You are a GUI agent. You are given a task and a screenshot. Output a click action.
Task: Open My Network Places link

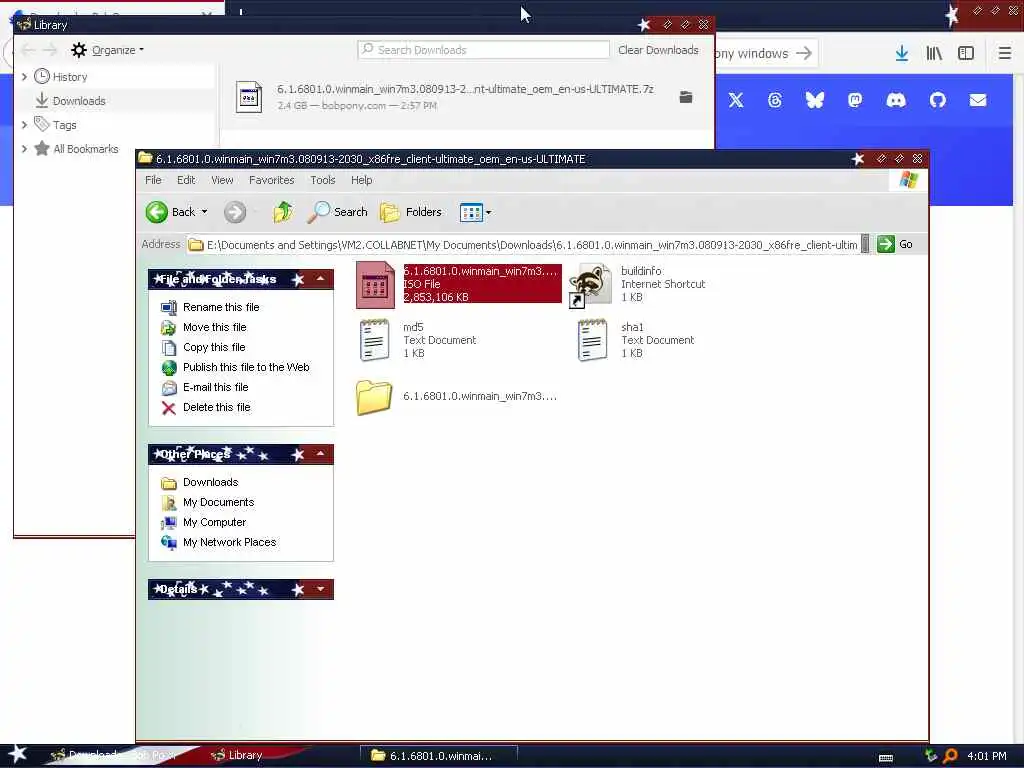229,542
